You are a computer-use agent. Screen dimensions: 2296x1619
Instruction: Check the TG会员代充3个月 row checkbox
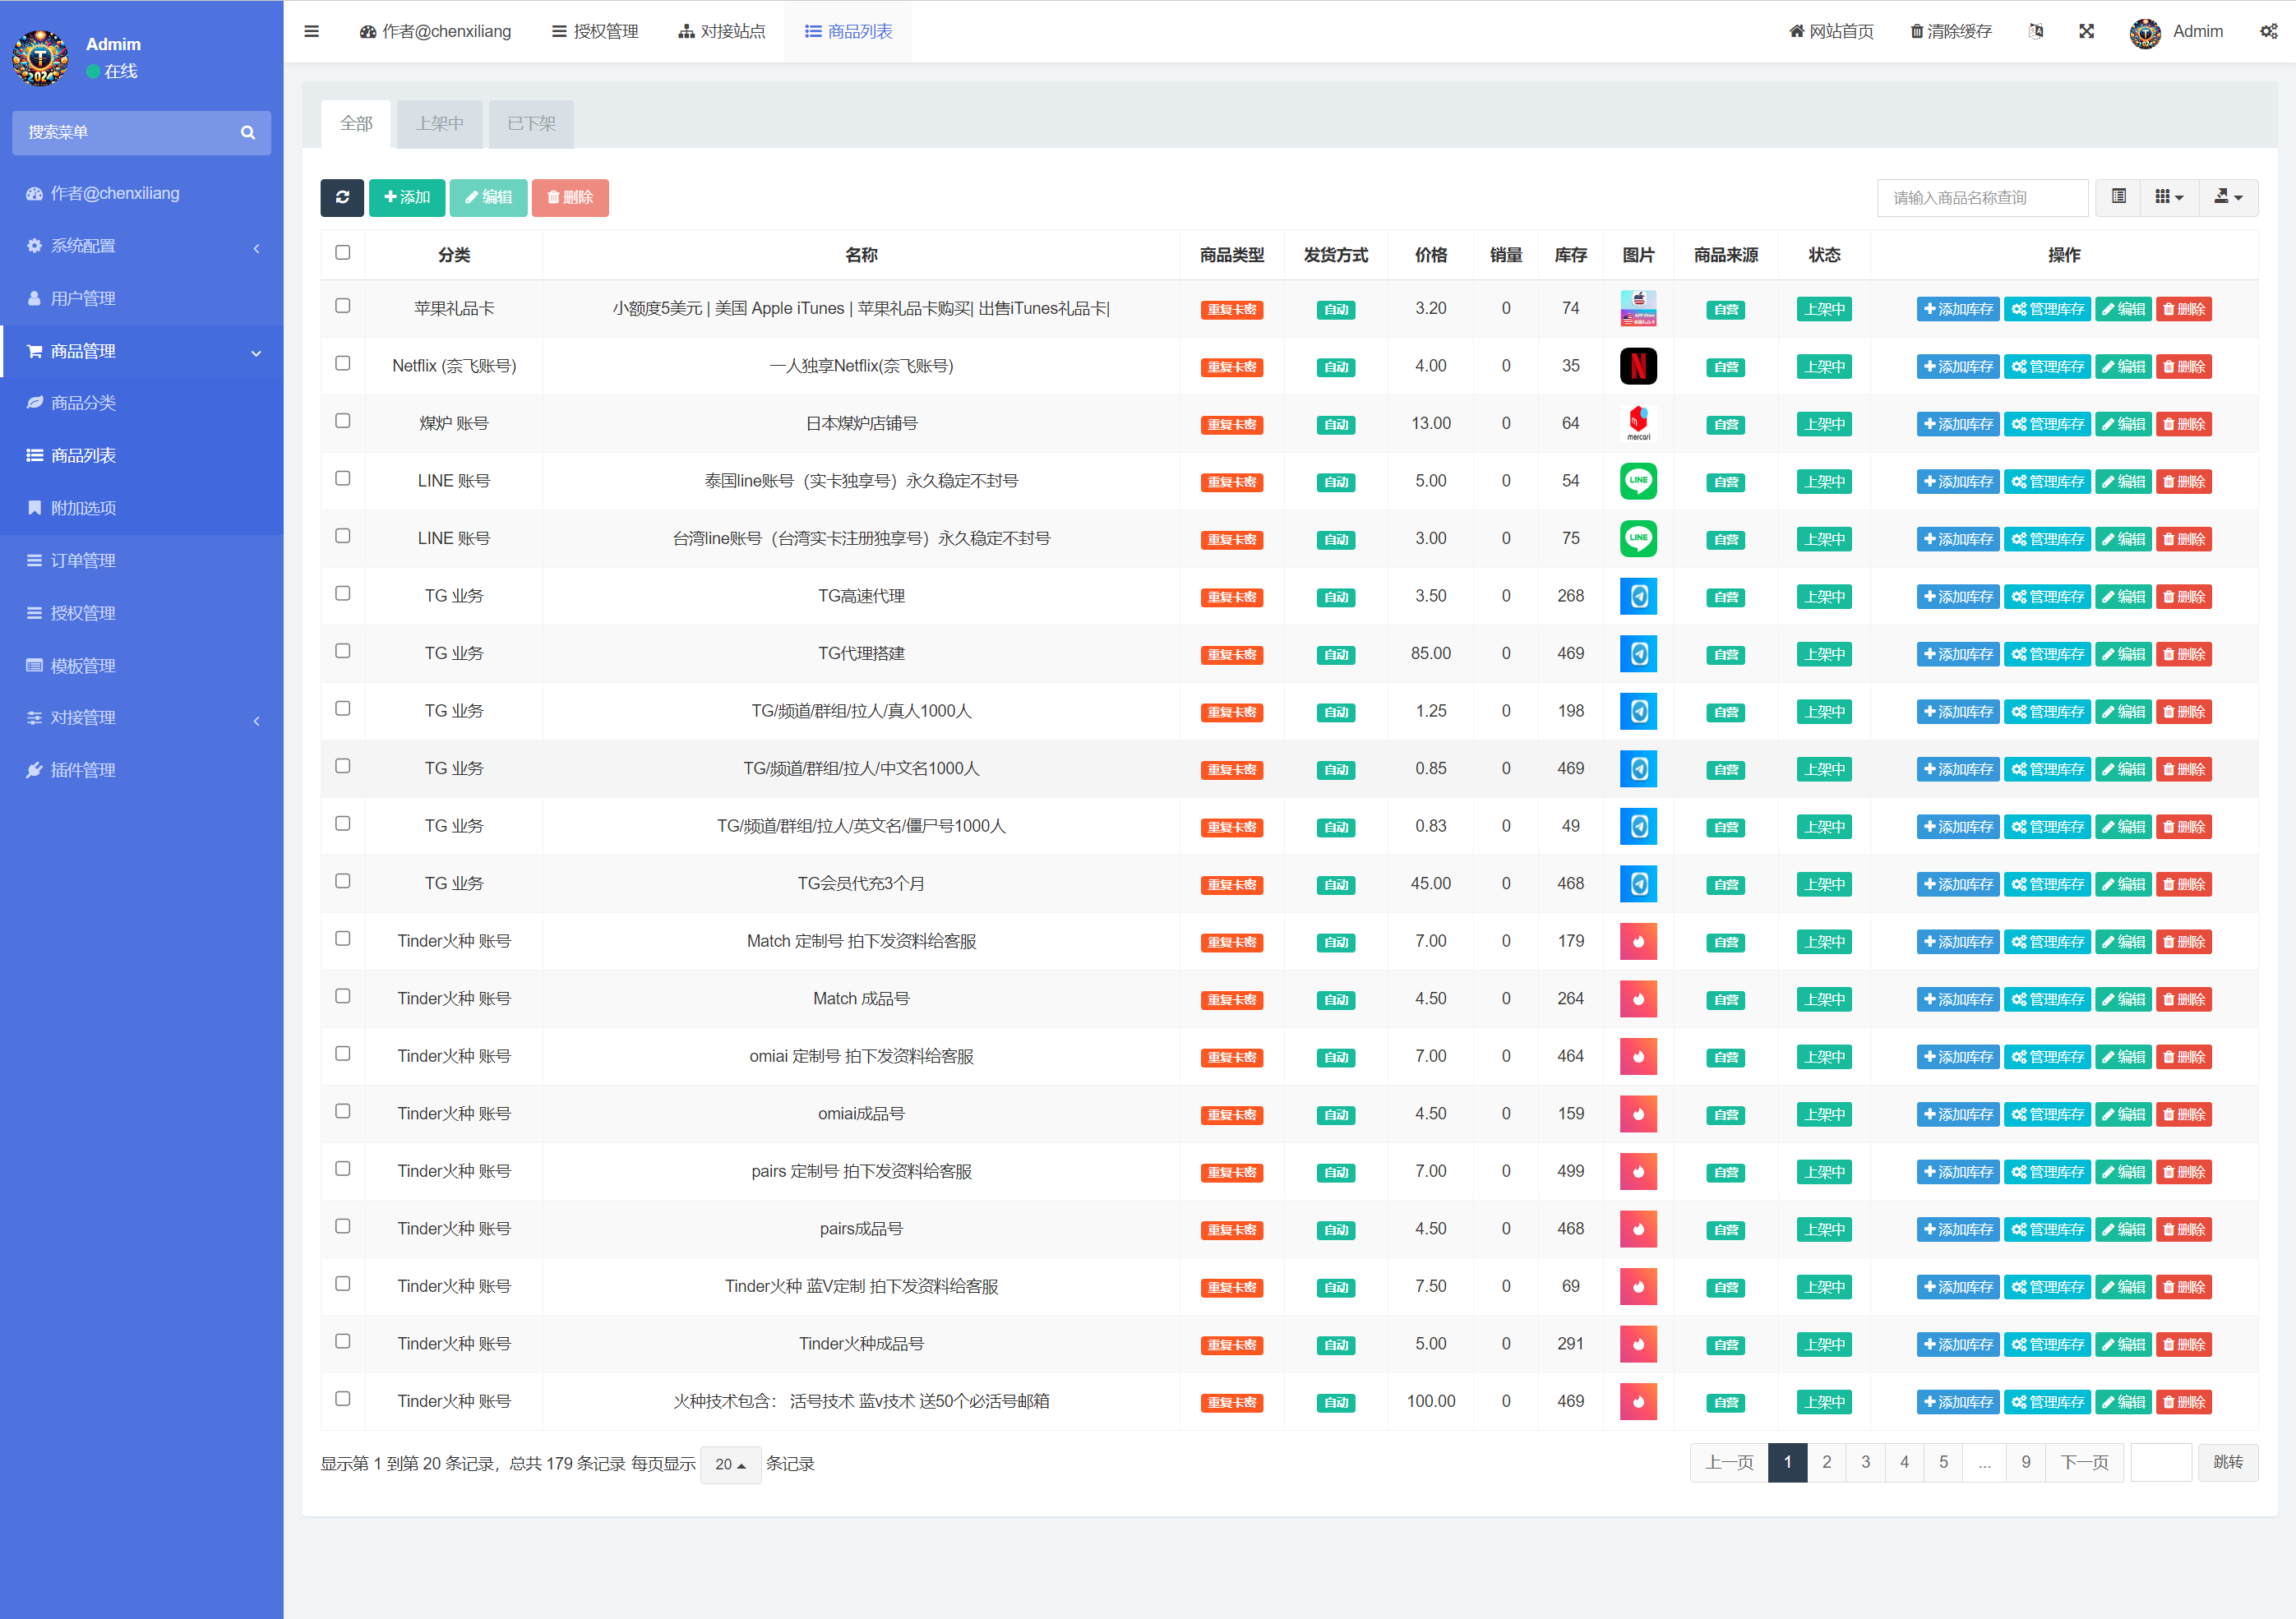343,881
